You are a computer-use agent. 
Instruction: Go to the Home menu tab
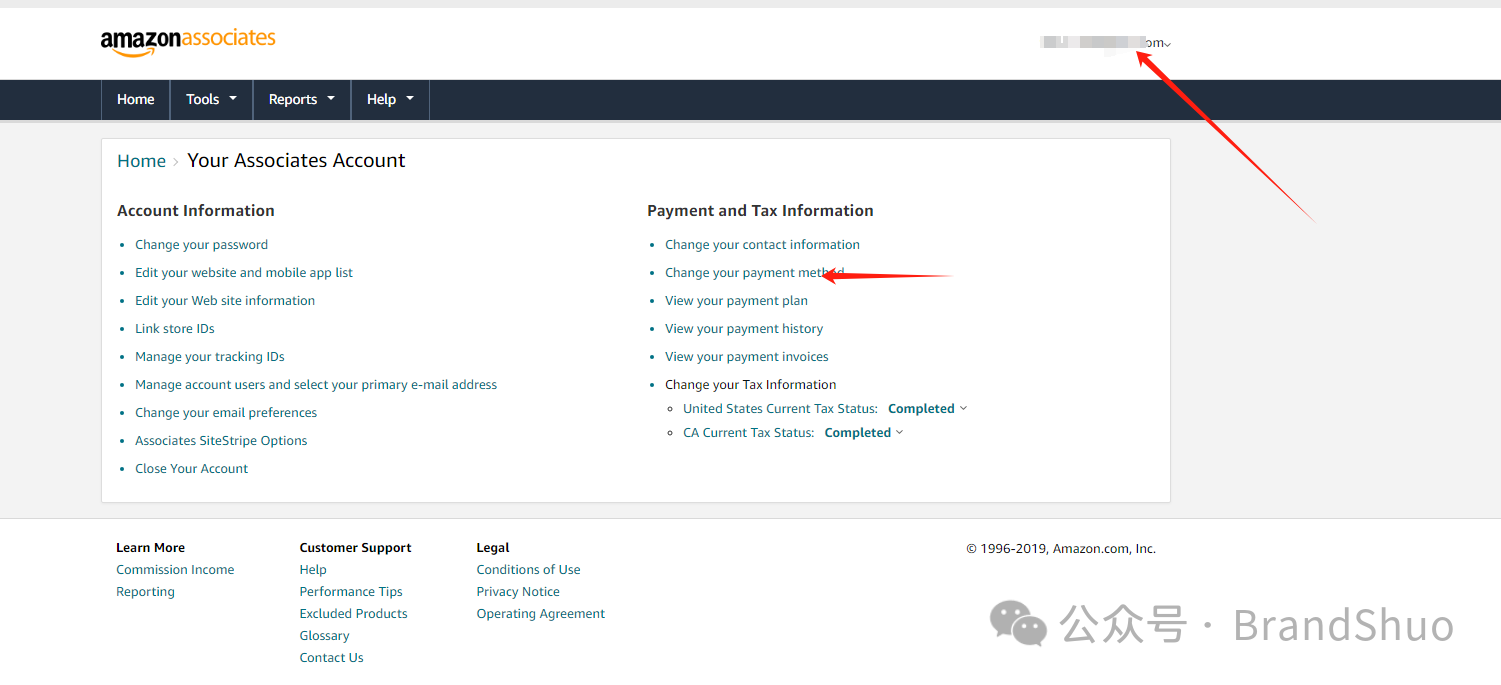point(135,99)
